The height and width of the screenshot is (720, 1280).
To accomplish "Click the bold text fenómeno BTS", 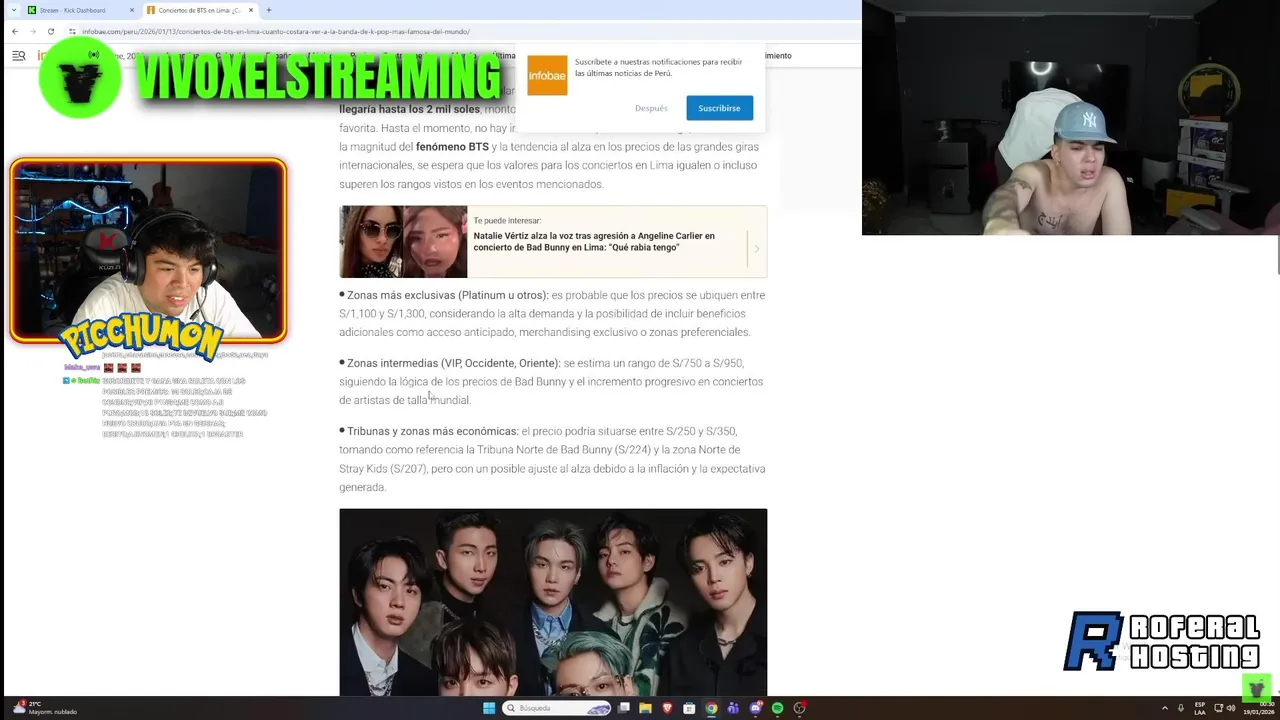I will tap(452, 147).
